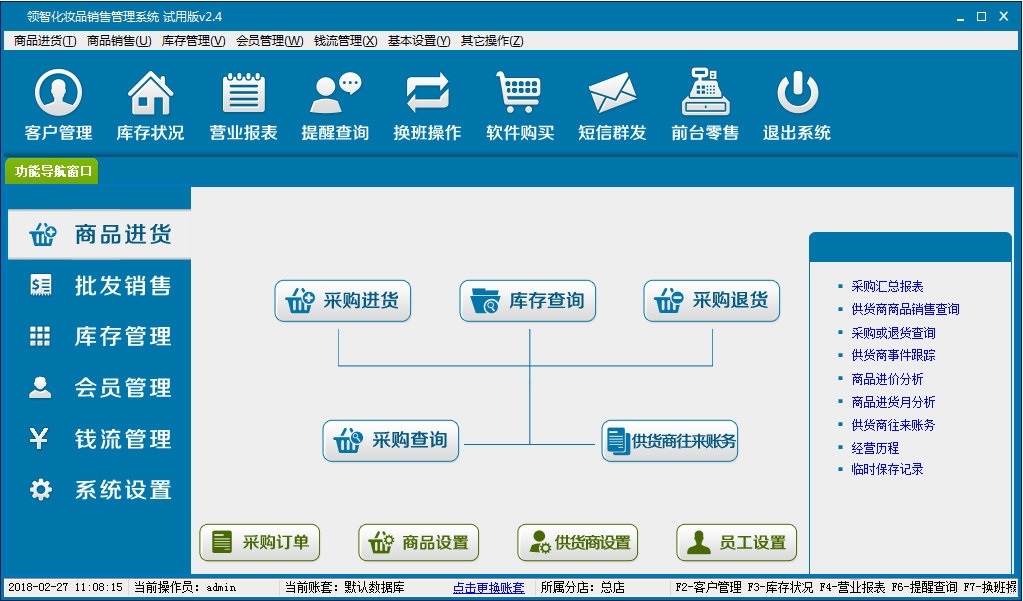Click status bar date 2018-02-27 11:08:15

[65, 587]
